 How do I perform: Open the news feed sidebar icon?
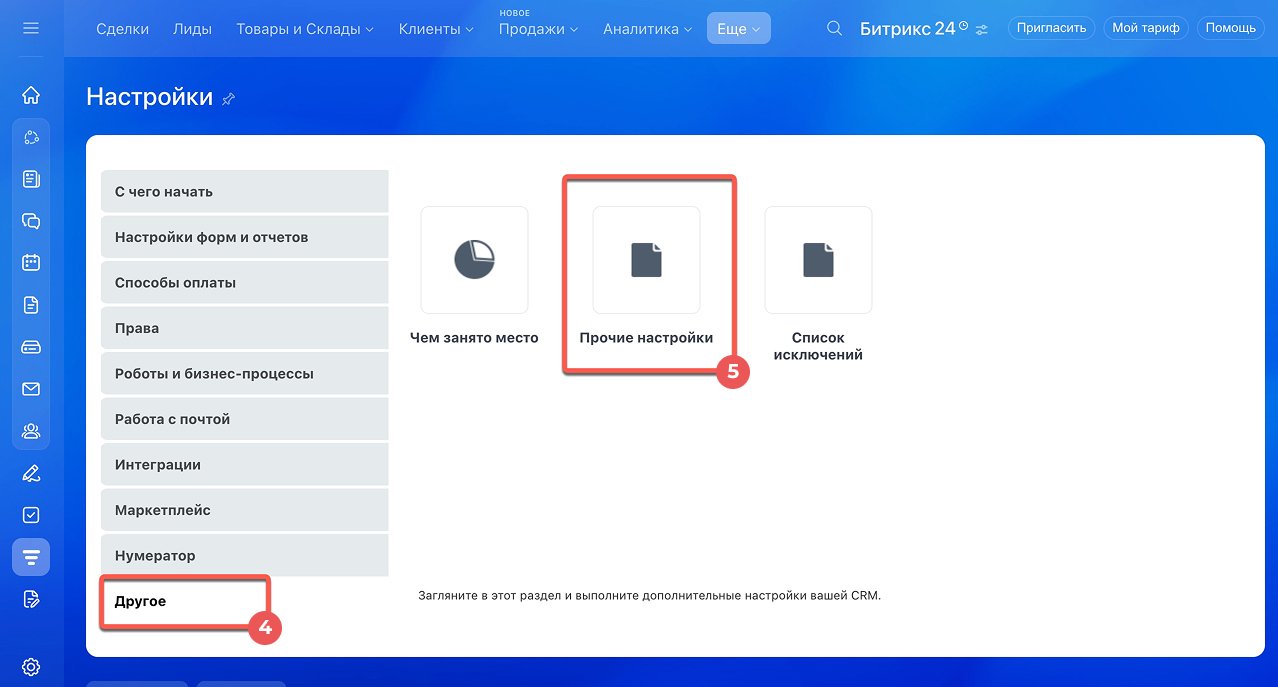(31, 179)
